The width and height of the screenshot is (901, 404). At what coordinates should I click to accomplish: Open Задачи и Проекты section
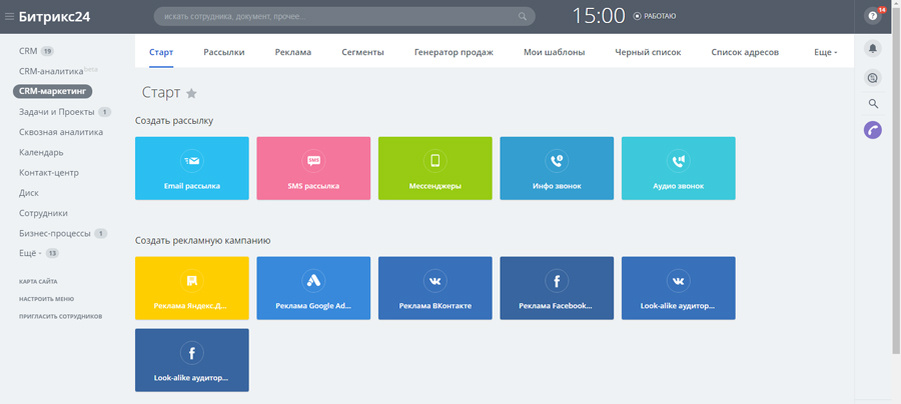(x=57, y=112)
